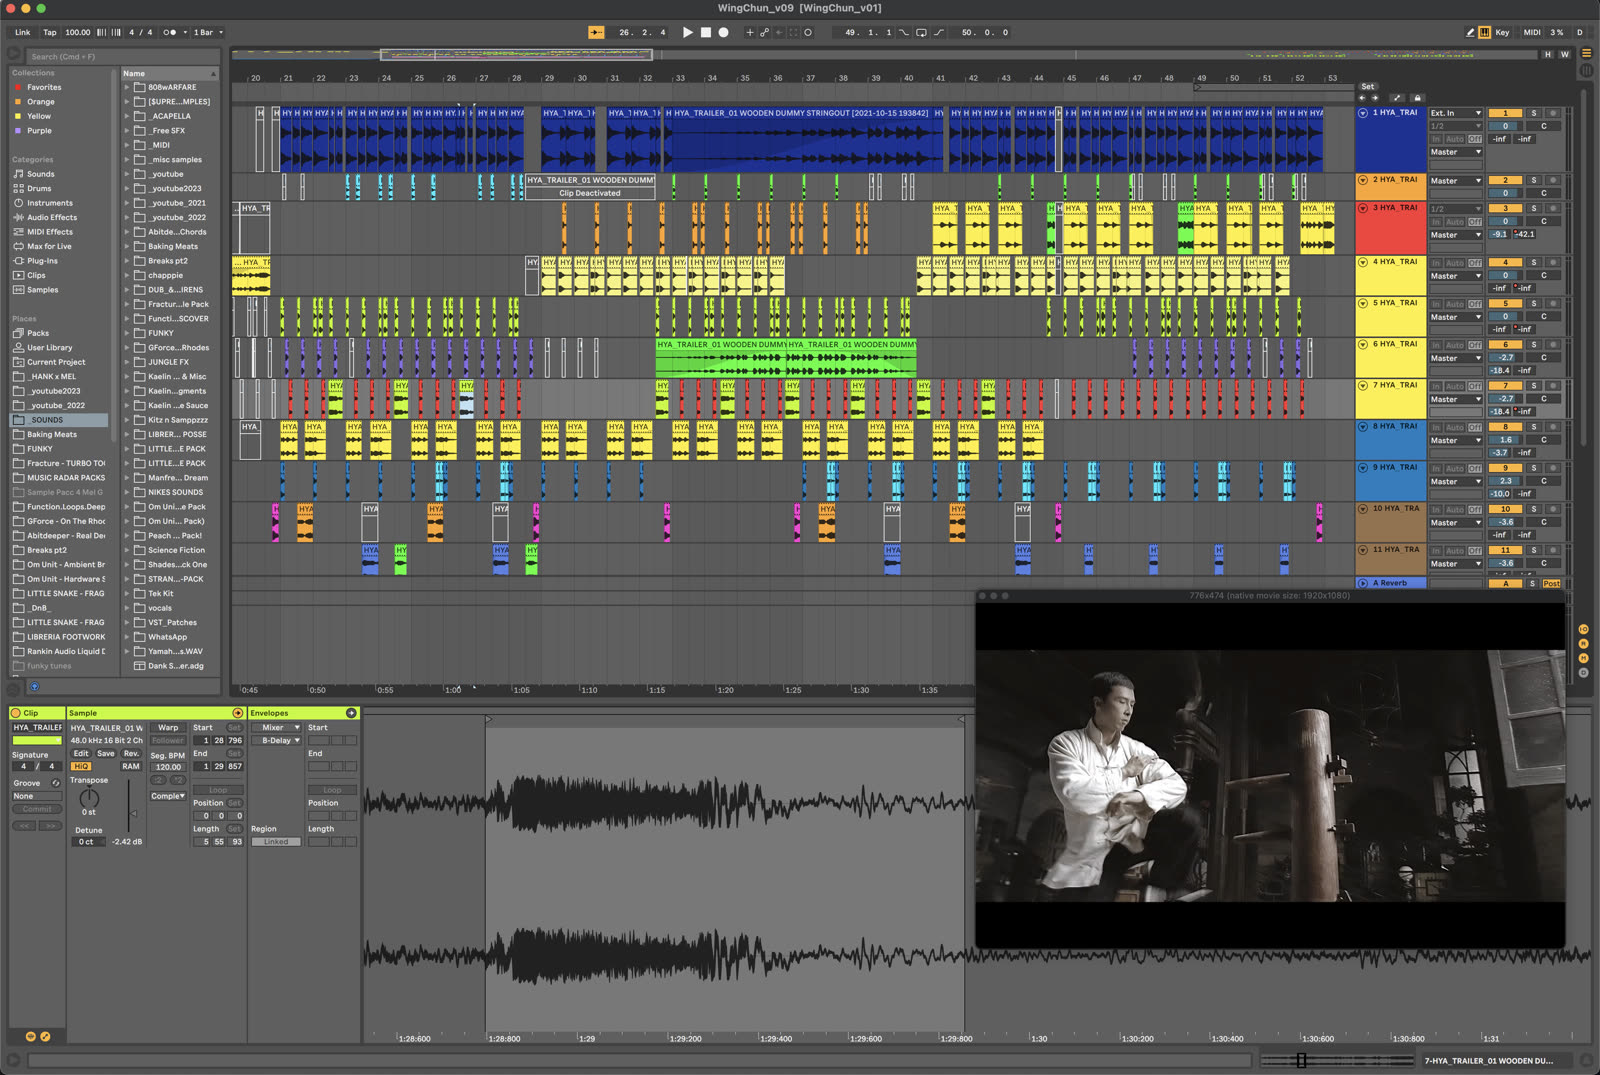Arm track 3 for recording
The width and height of the screenshot is (1600, 1075).
click(1553, 208)
